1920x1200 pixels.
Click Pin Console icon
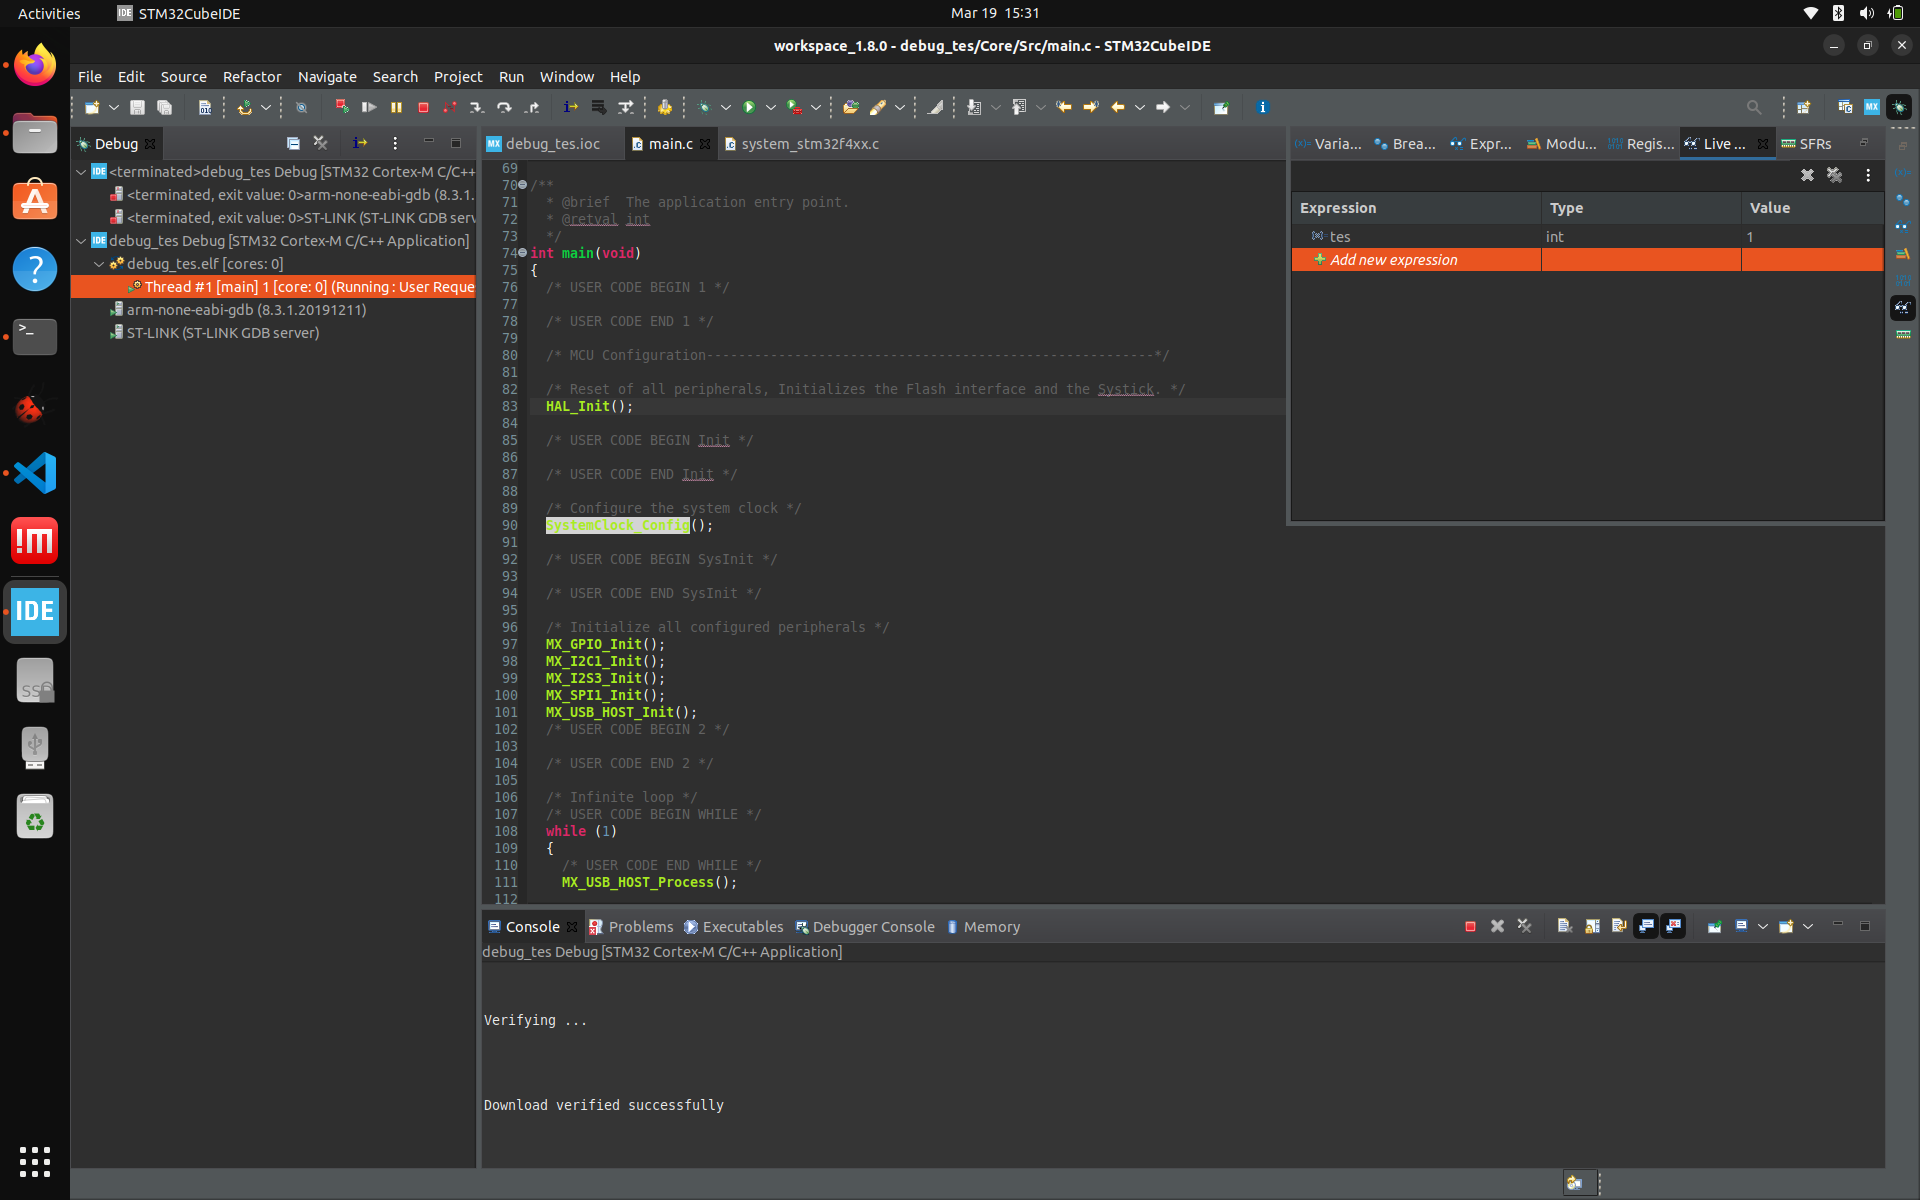(x=1714, y=927)
